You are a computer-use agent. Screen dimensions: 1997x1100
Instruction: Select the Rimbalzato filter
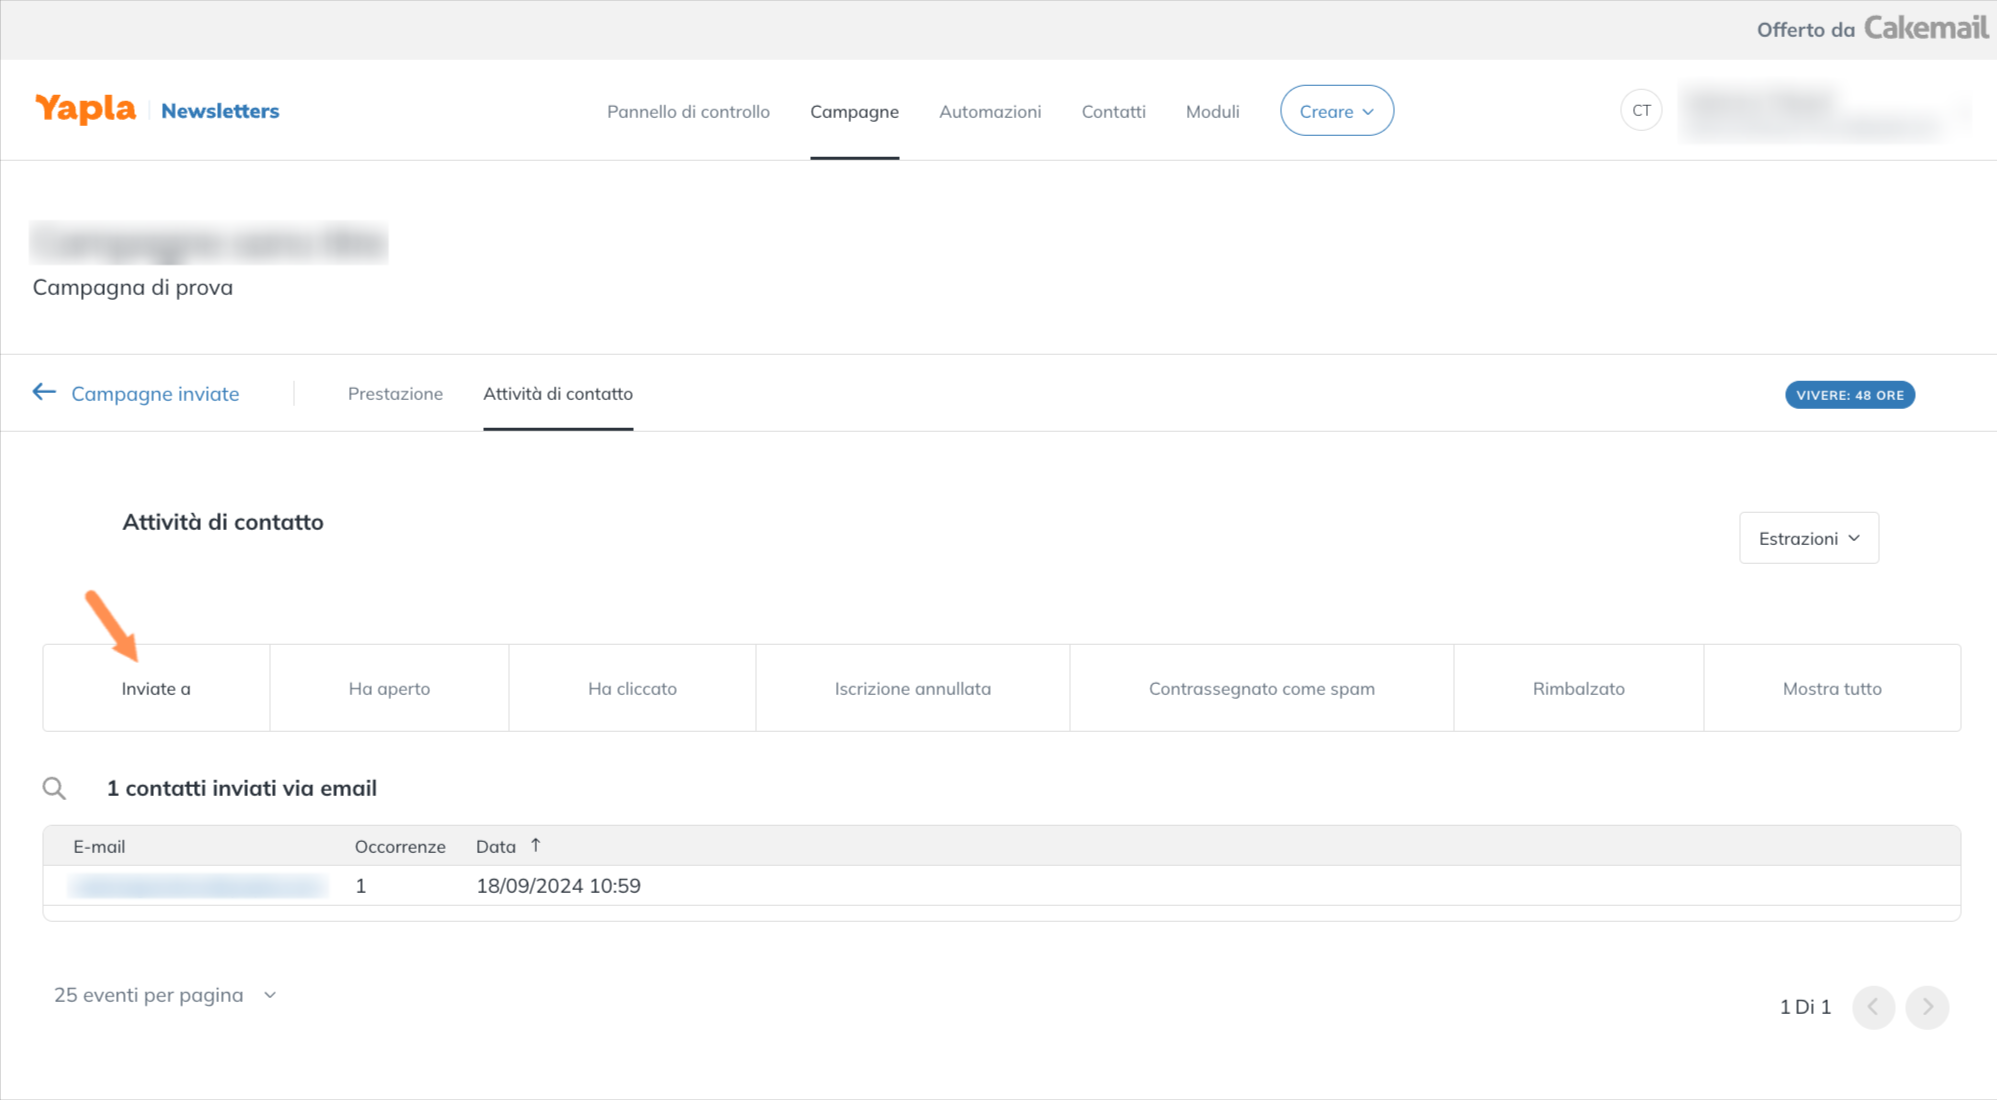point(1578,688)
